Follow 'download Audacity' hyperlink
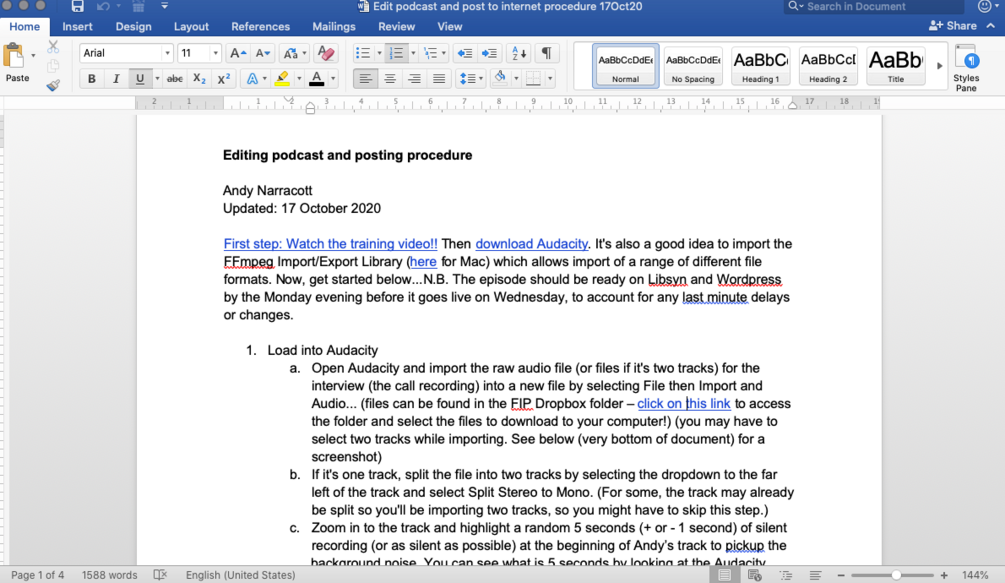 [531, 244]
